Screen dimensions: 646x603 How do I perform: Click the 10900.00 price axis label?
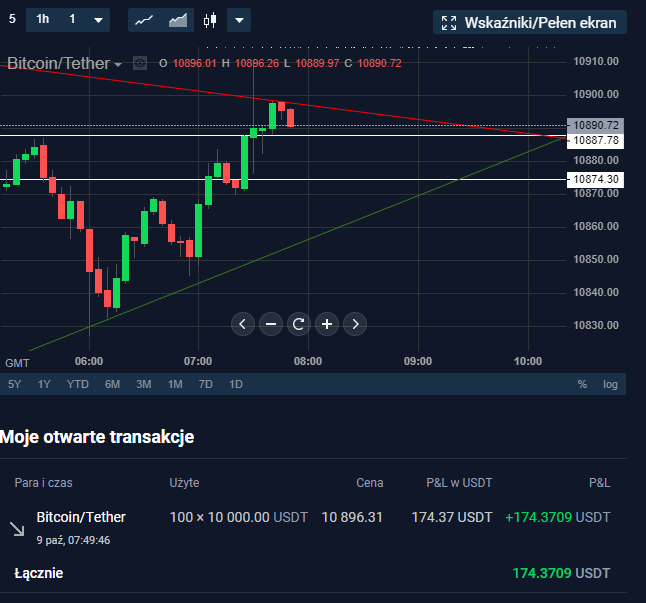tap(596, 94)
